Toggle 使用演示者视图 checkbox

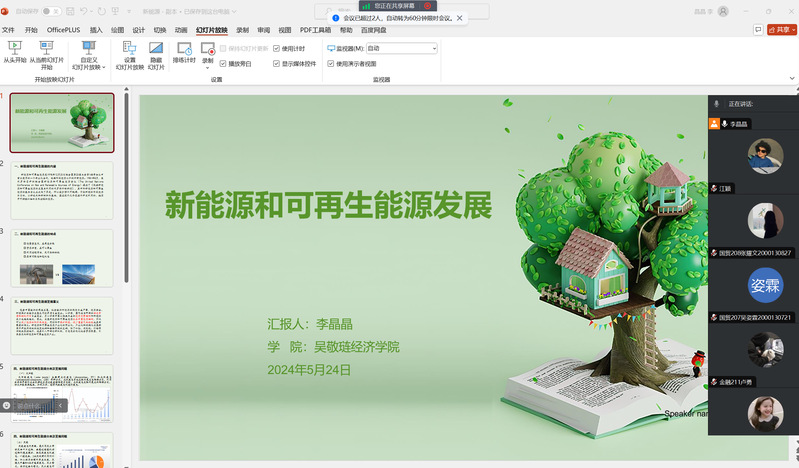tap(332, 63)
